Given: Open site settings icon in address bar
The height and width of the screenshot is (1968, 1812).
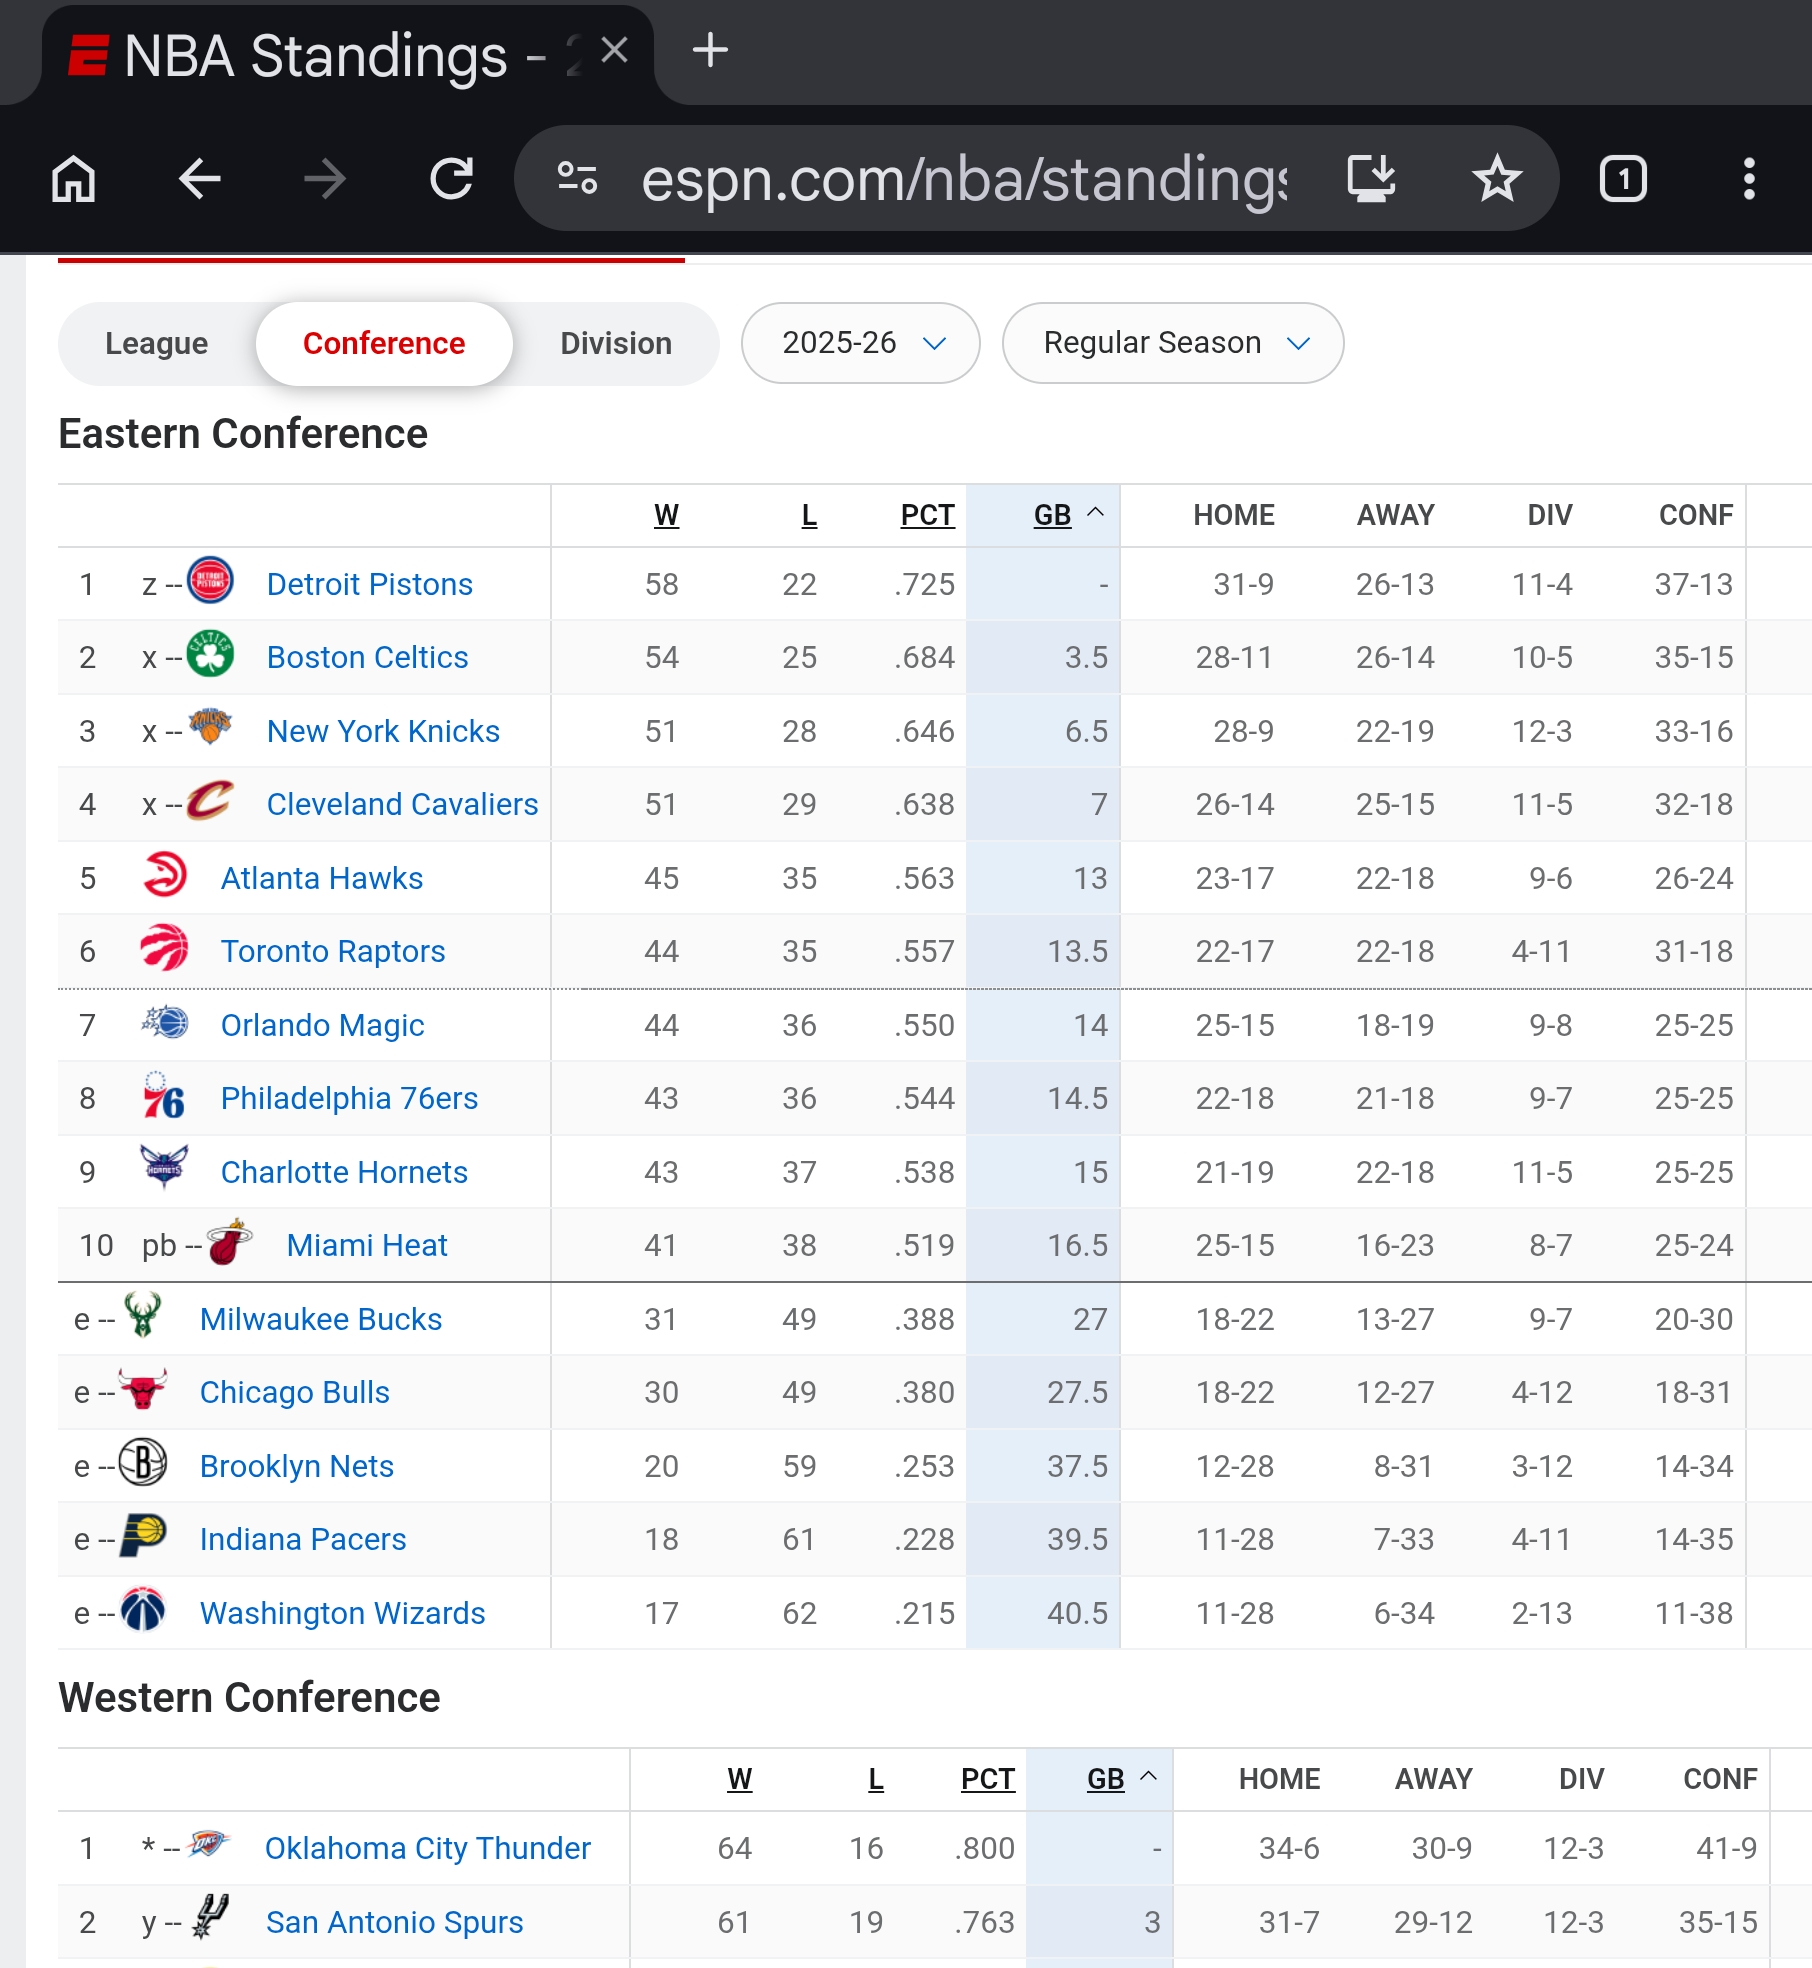Looking at the screenshot, I should click(577, 179).
